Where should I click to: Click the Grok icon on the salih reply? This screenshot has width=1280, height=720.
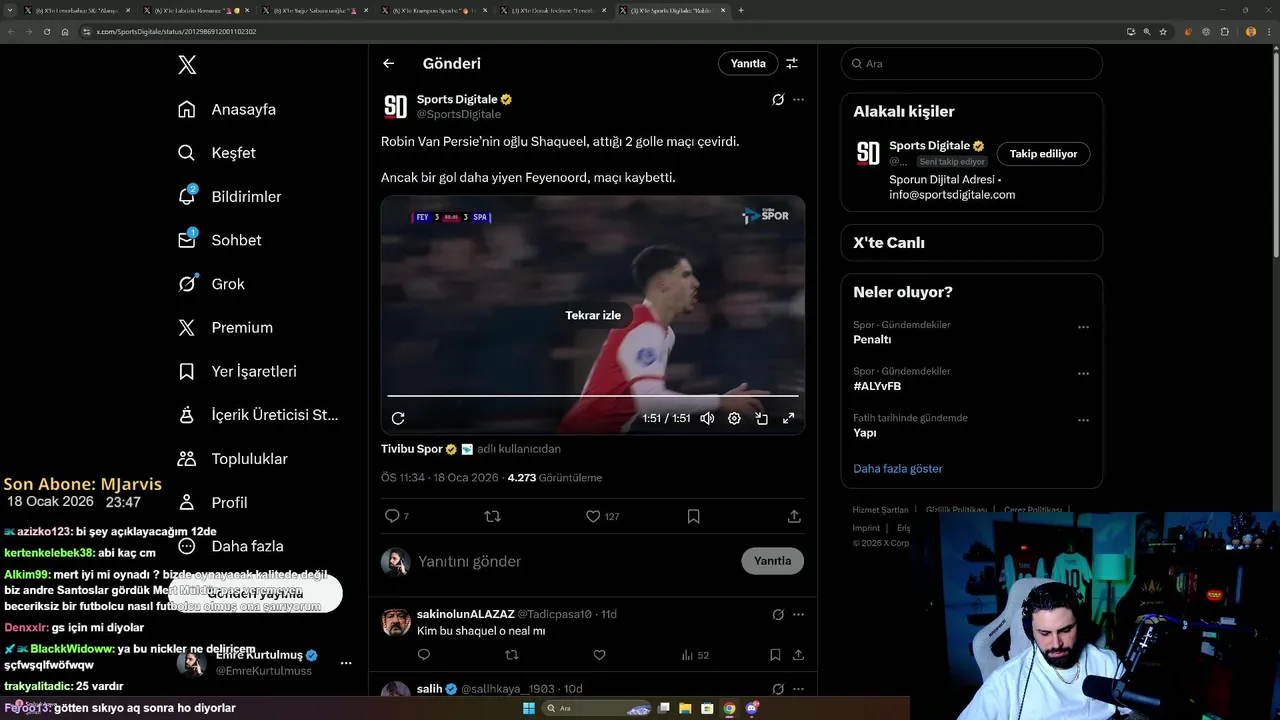click(778, 689)
